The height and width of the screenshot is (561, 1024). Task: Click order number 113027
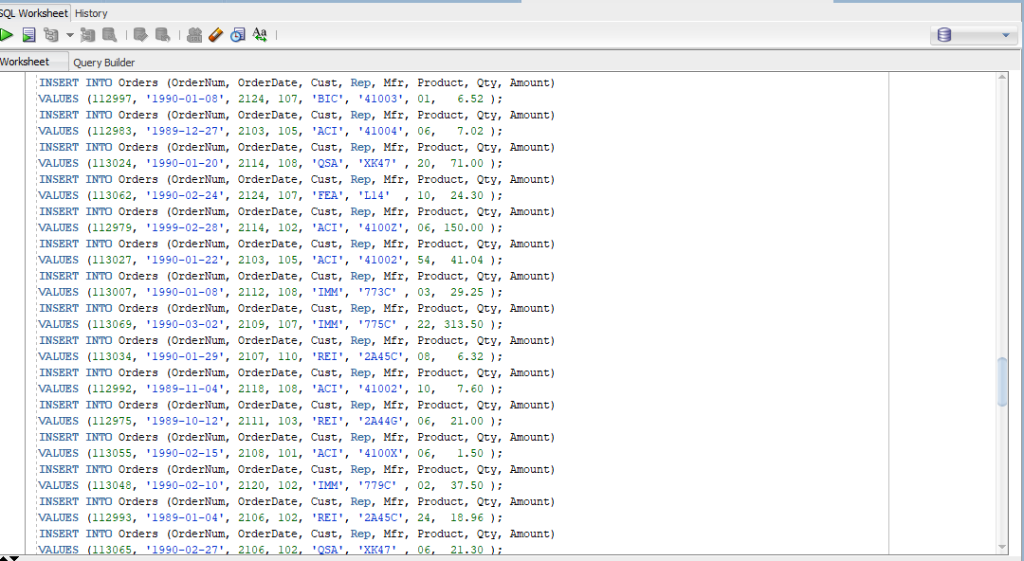112,260
